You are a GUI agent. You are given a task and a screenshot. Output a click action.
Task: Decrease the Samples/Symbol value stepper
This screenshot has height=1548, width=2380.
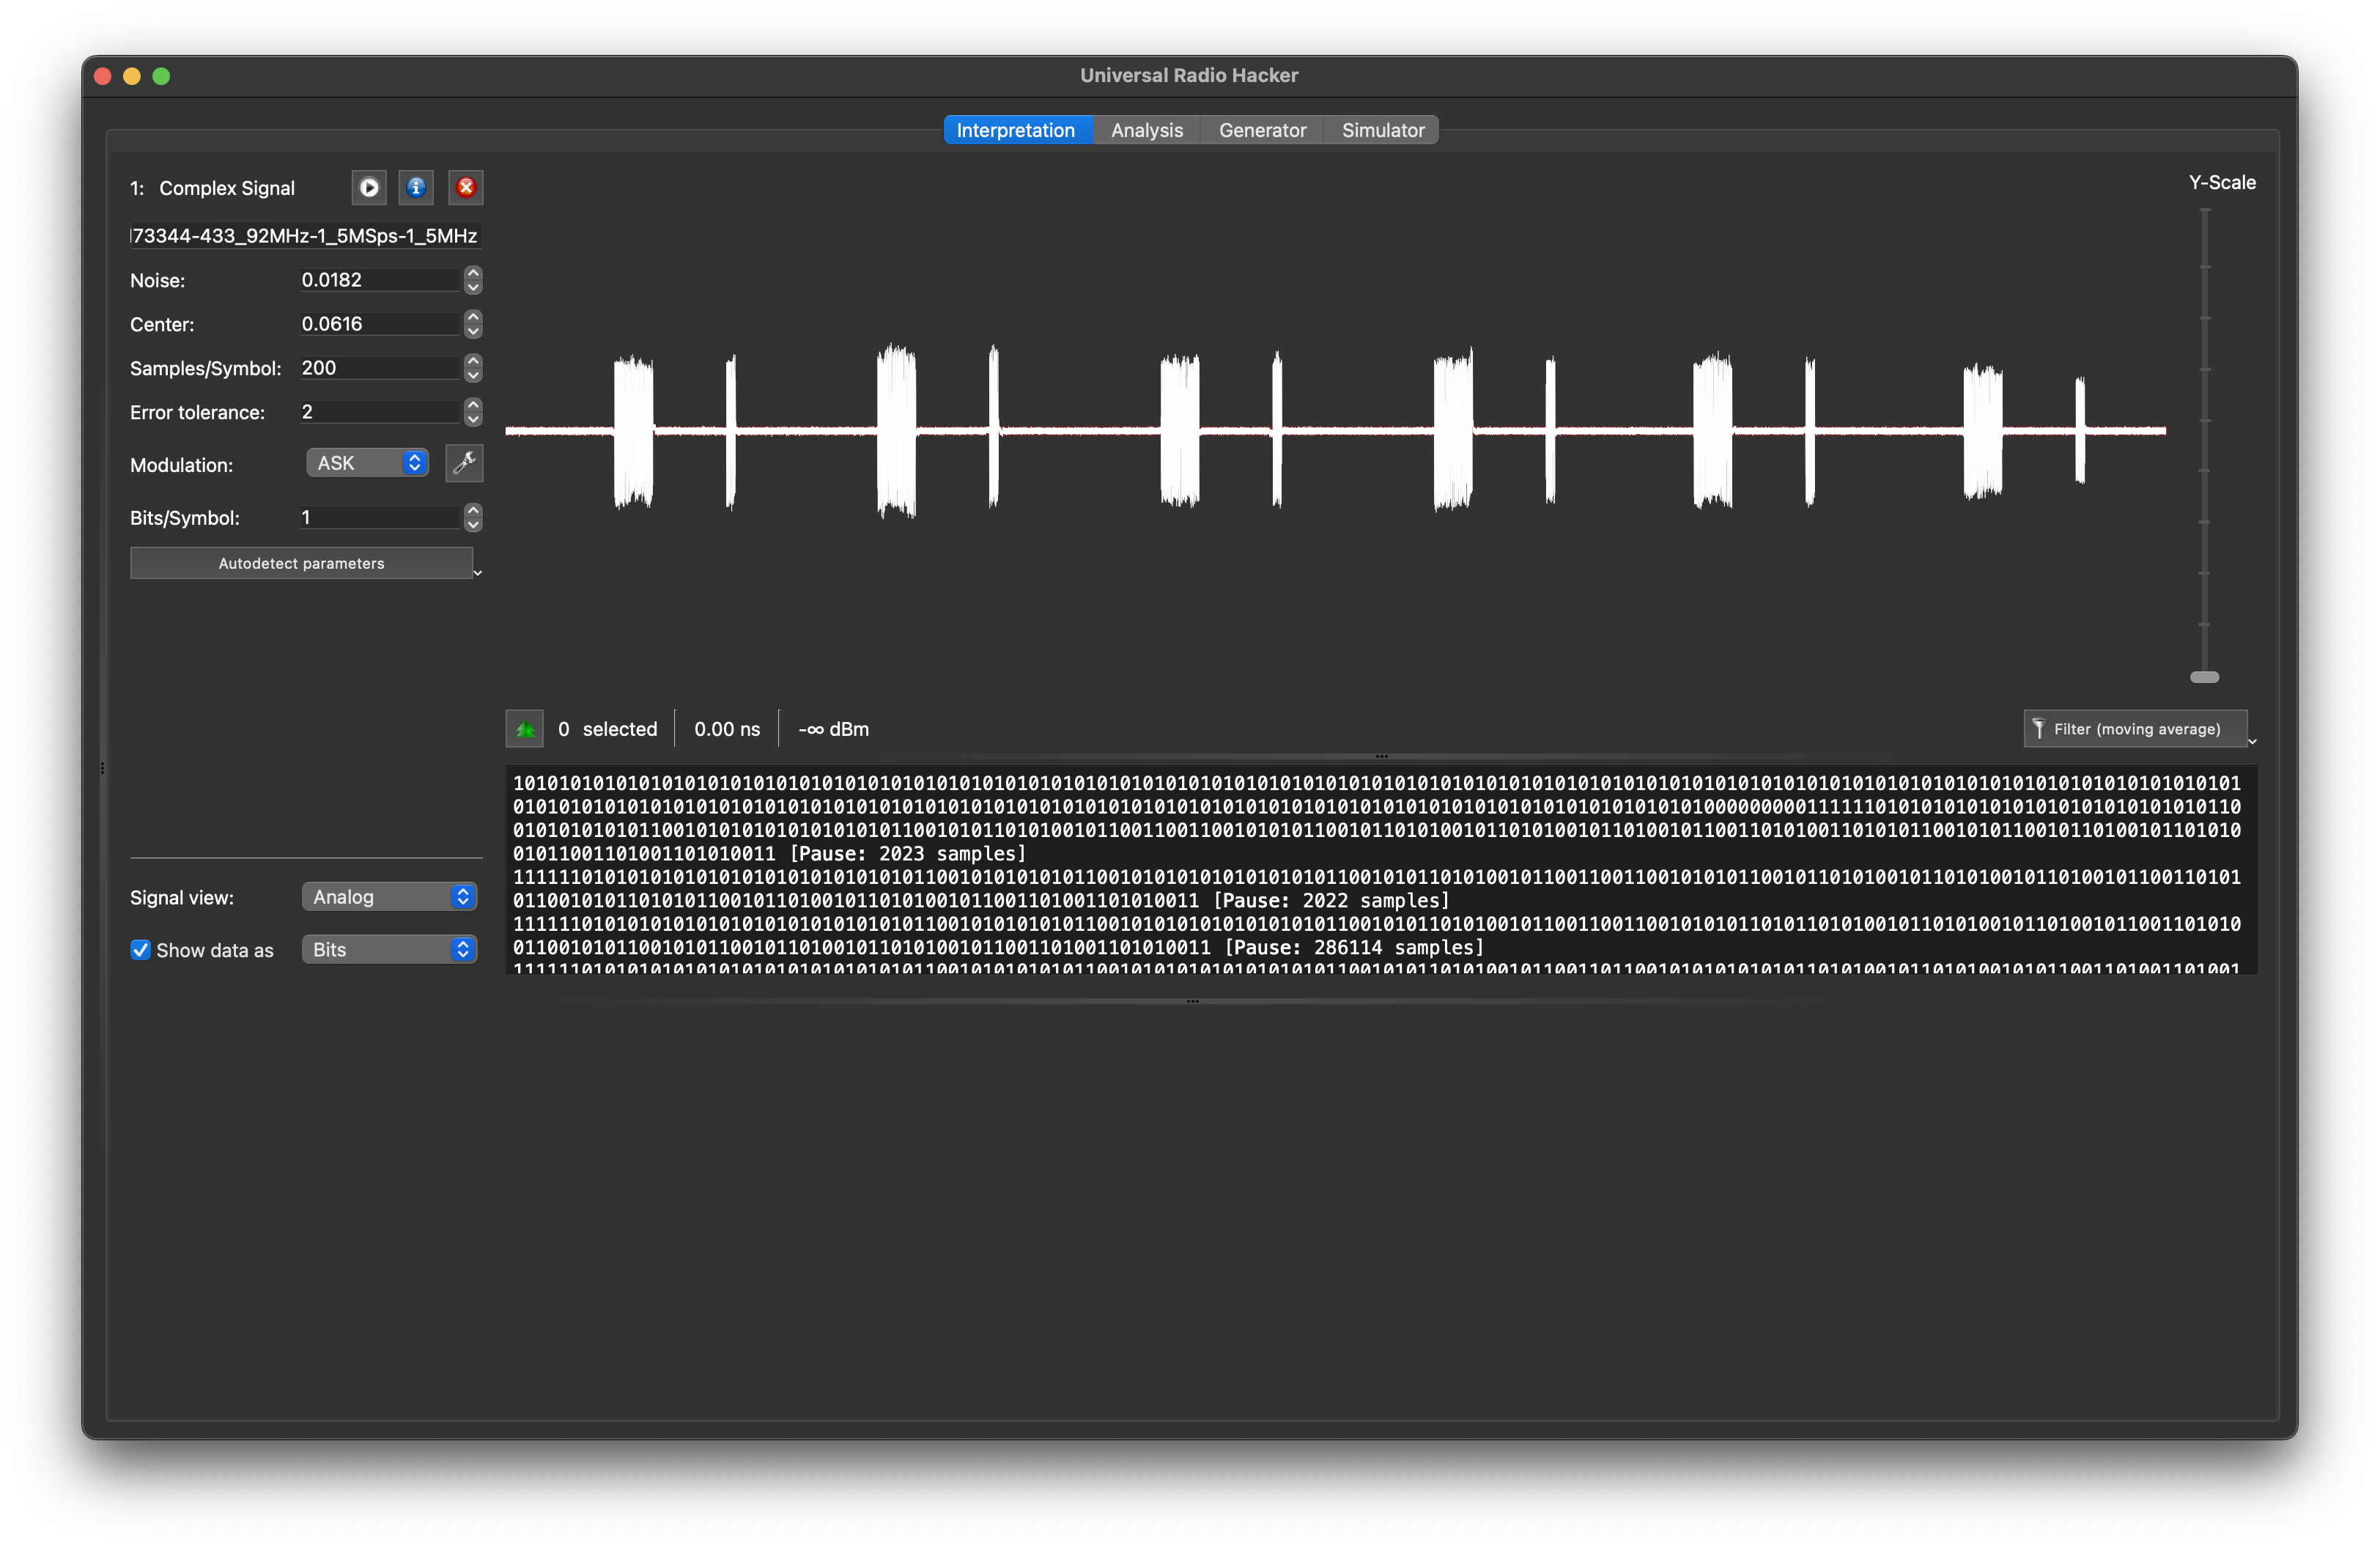[473, 376]
